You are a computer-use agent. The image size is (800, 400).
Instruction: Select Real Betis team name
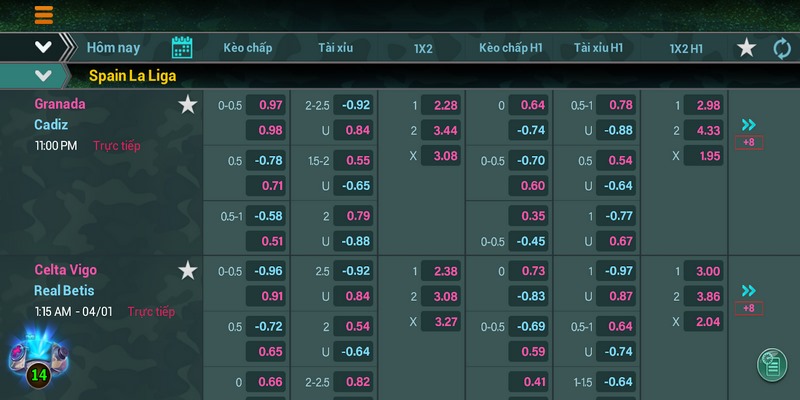click(64, 291)
